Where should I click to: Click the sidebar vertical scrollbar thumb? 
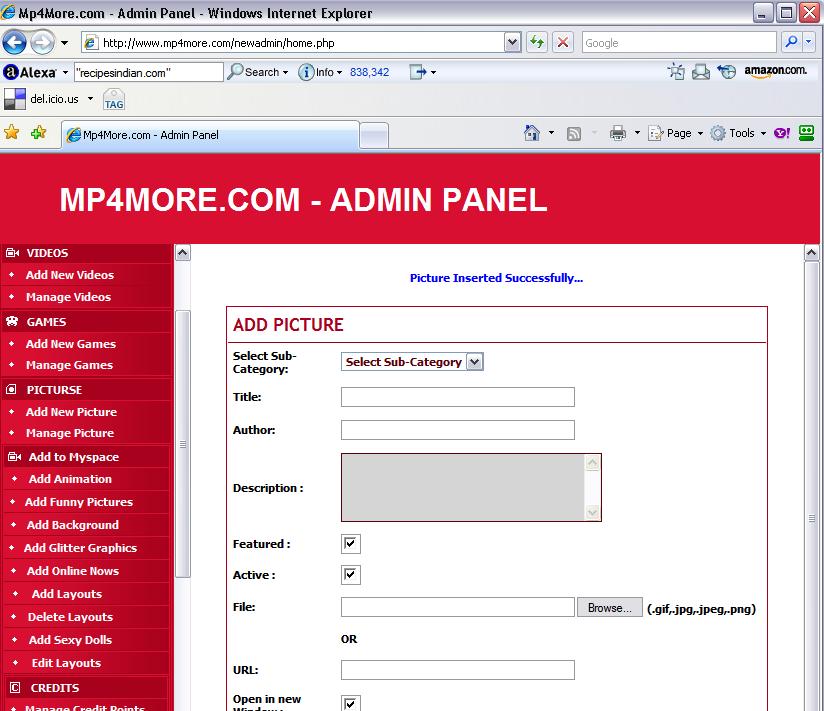[x=182, y=444]
